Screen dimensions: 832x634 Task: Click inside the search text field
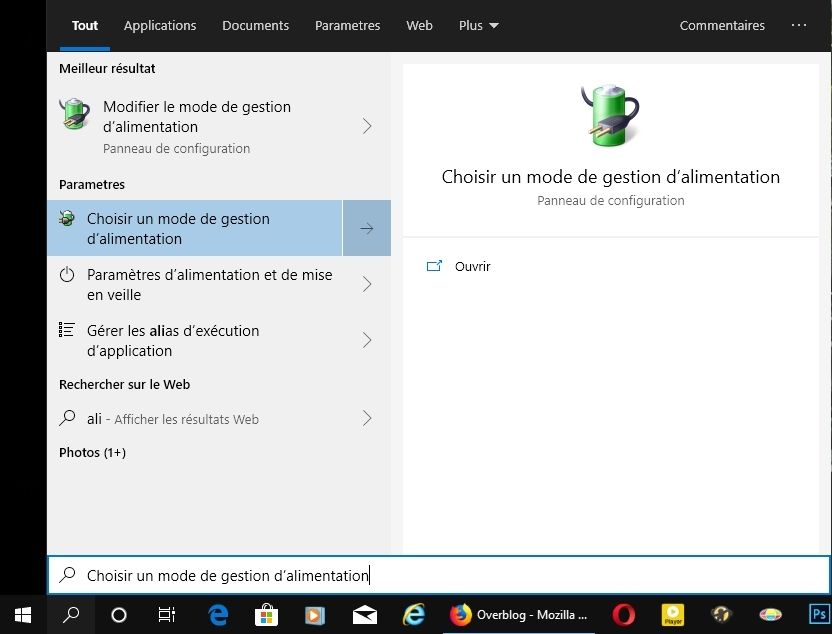[439, 575]
